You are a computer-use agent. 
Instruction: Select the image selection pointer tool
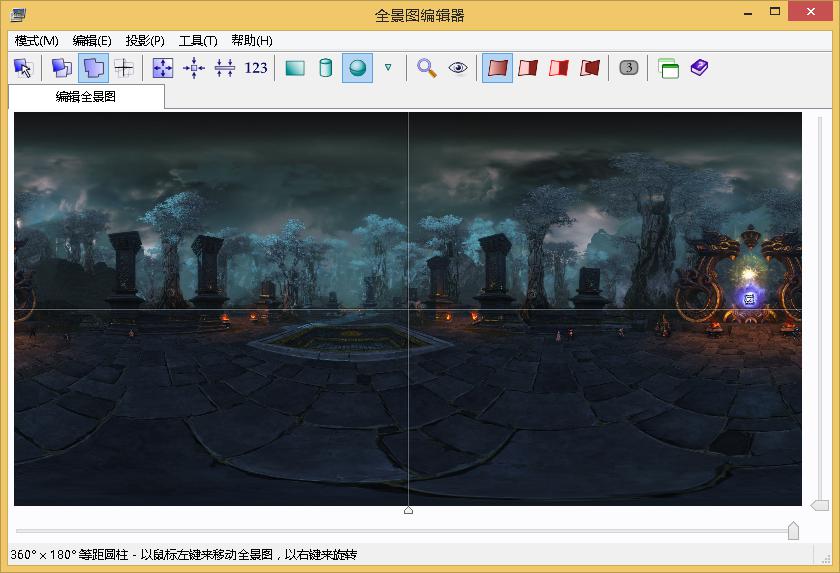(23, 68)
